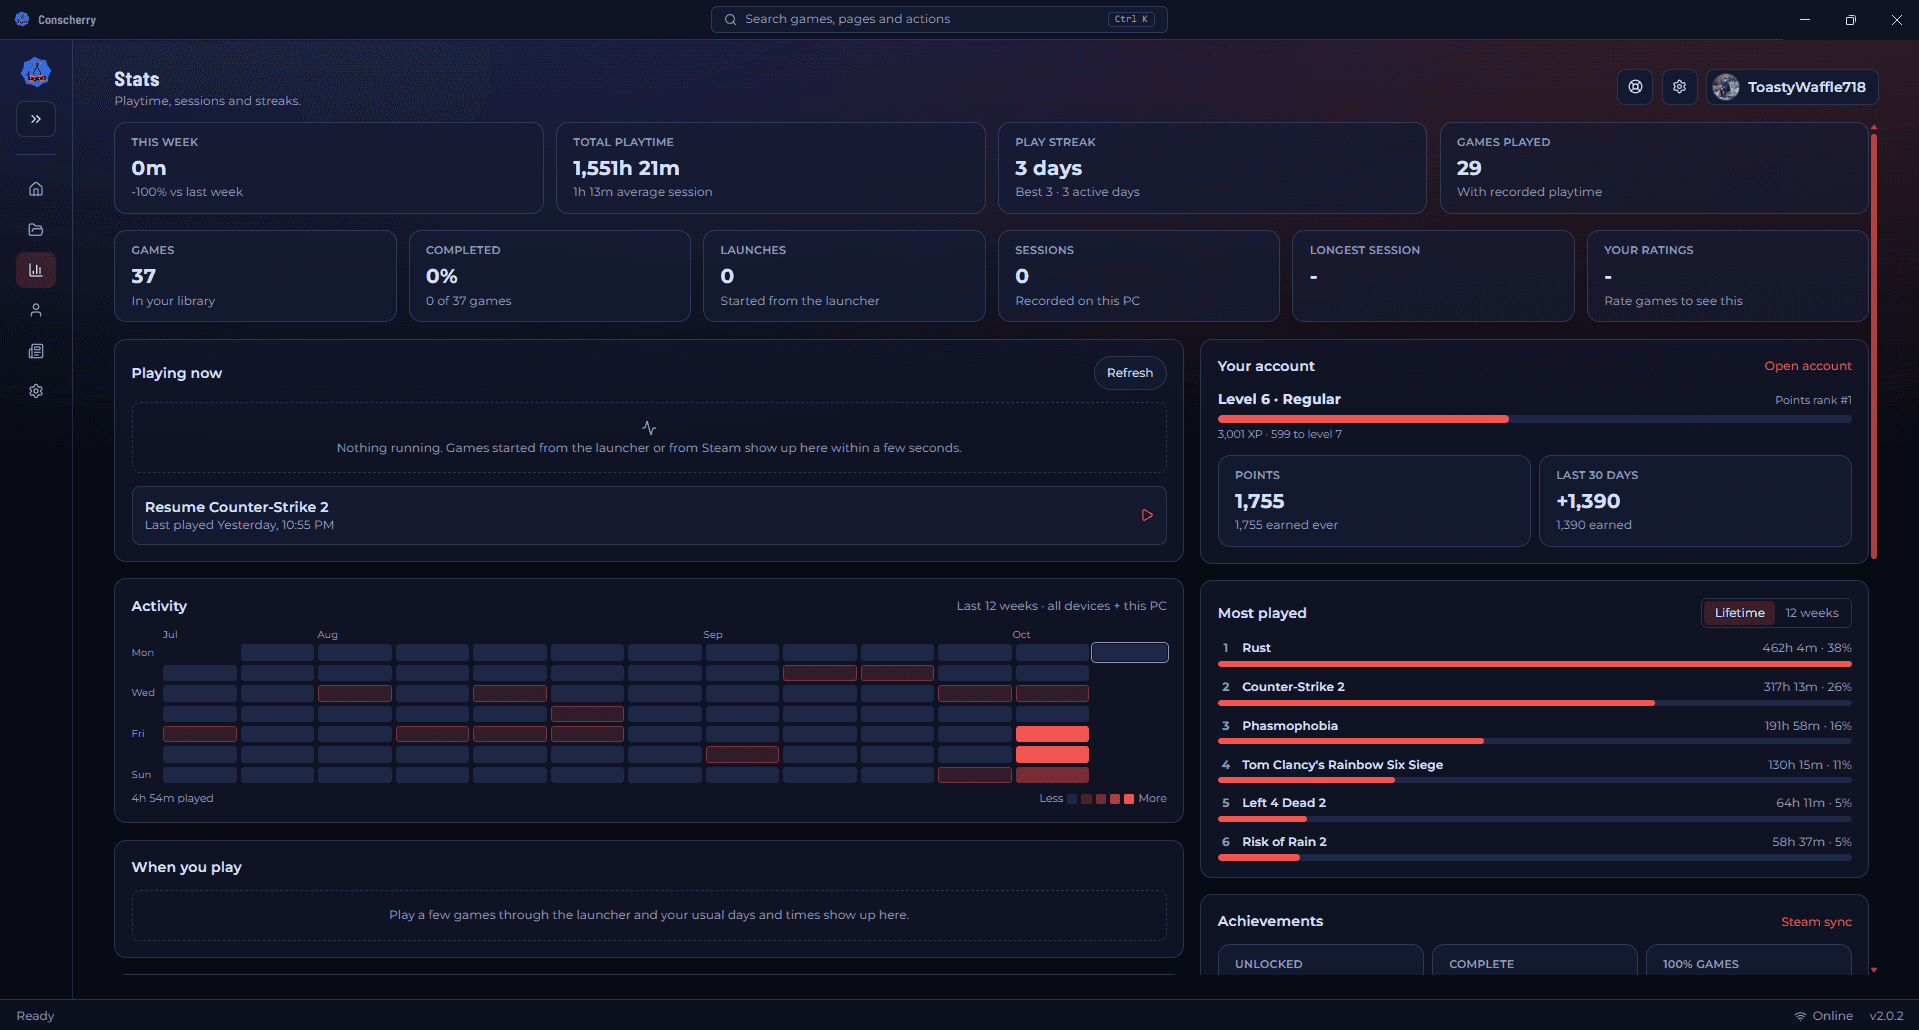This screenshot has width=1919, height=1030.
Task: Click the Online wifi icon in status bar
Action: click(1800, 1016)
